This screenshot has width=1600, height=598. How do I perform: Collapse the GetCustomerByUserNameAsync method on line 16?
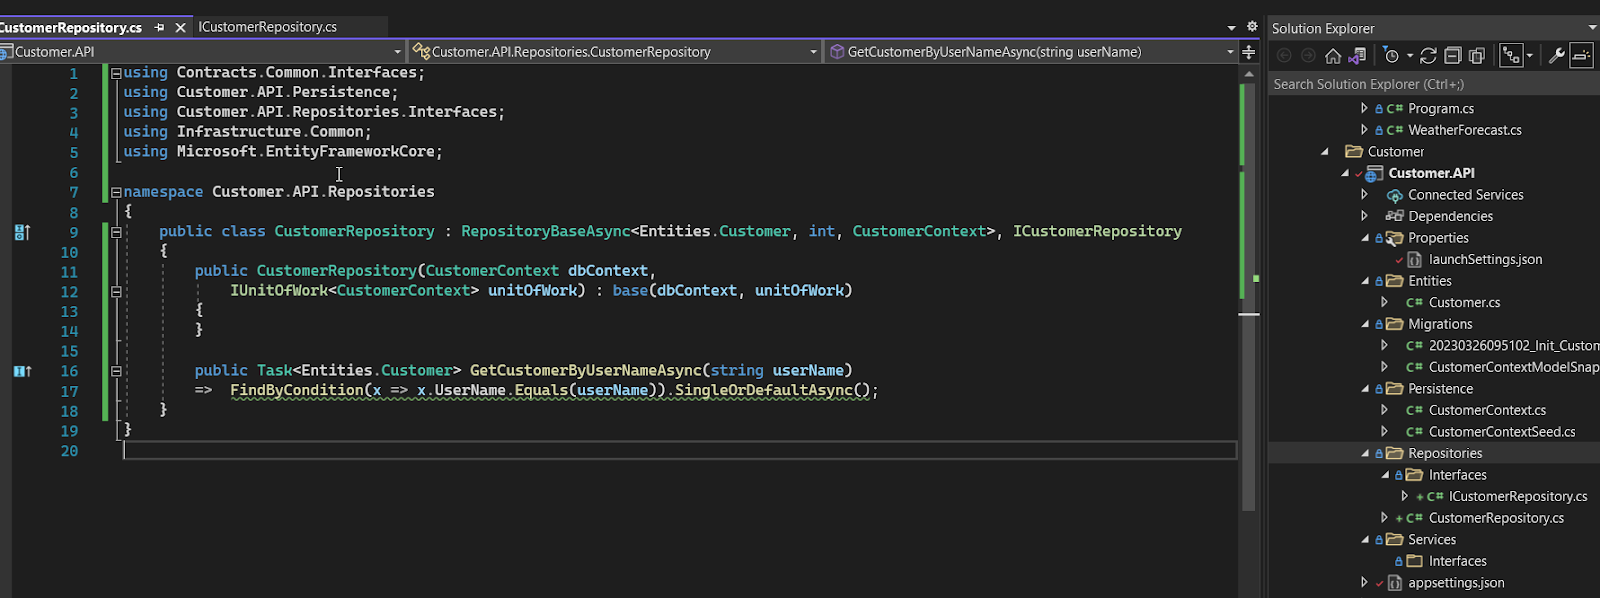pos(116,371)
